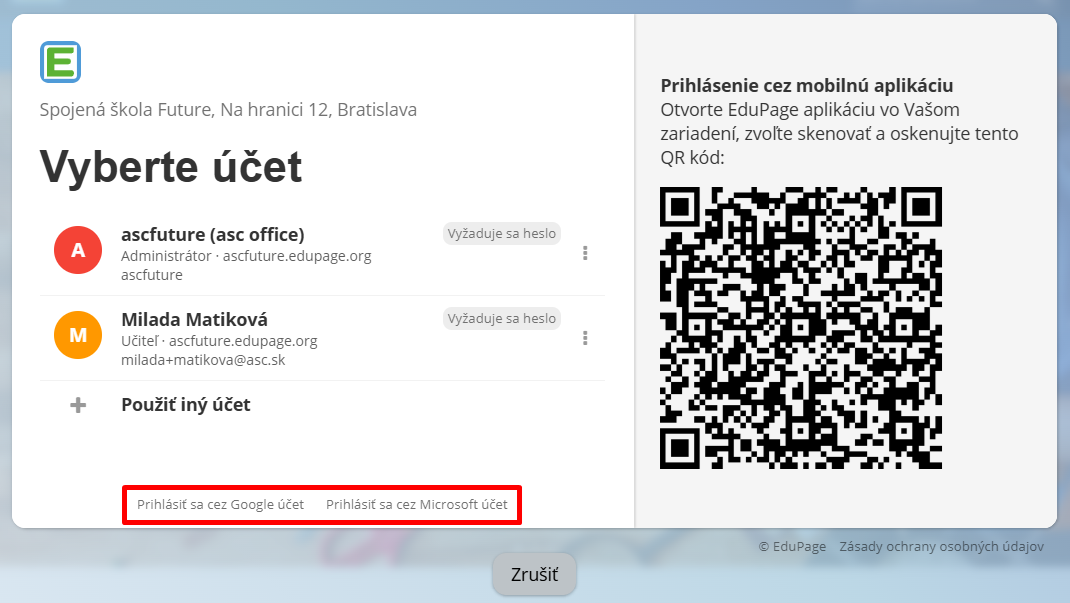
Task: Click the orange "M" account avatar
Action: pos(78,337)
